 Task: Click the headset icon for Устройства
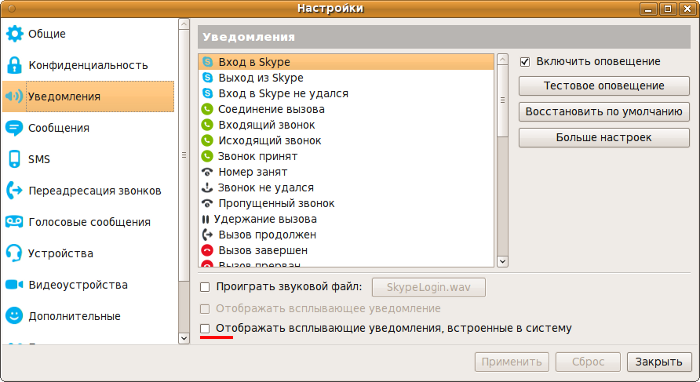pyautogui.click(x=14, y=253)
